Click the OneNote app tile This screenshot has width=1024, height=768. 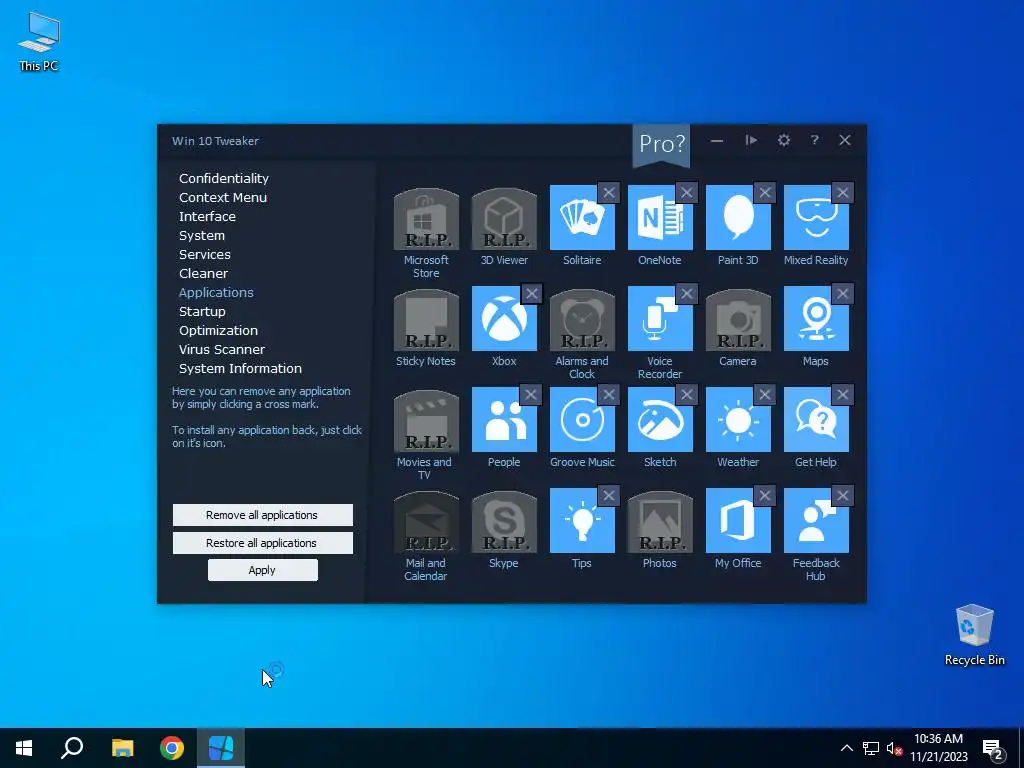(660, 217)
